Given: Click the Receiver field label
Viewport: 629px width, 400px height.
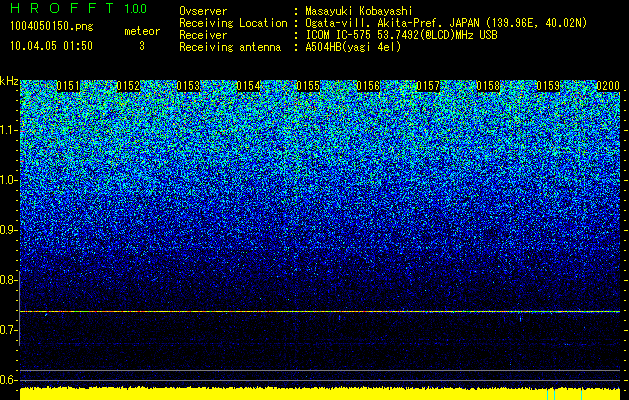Looking at the screenshot, I should coord(203,35).
